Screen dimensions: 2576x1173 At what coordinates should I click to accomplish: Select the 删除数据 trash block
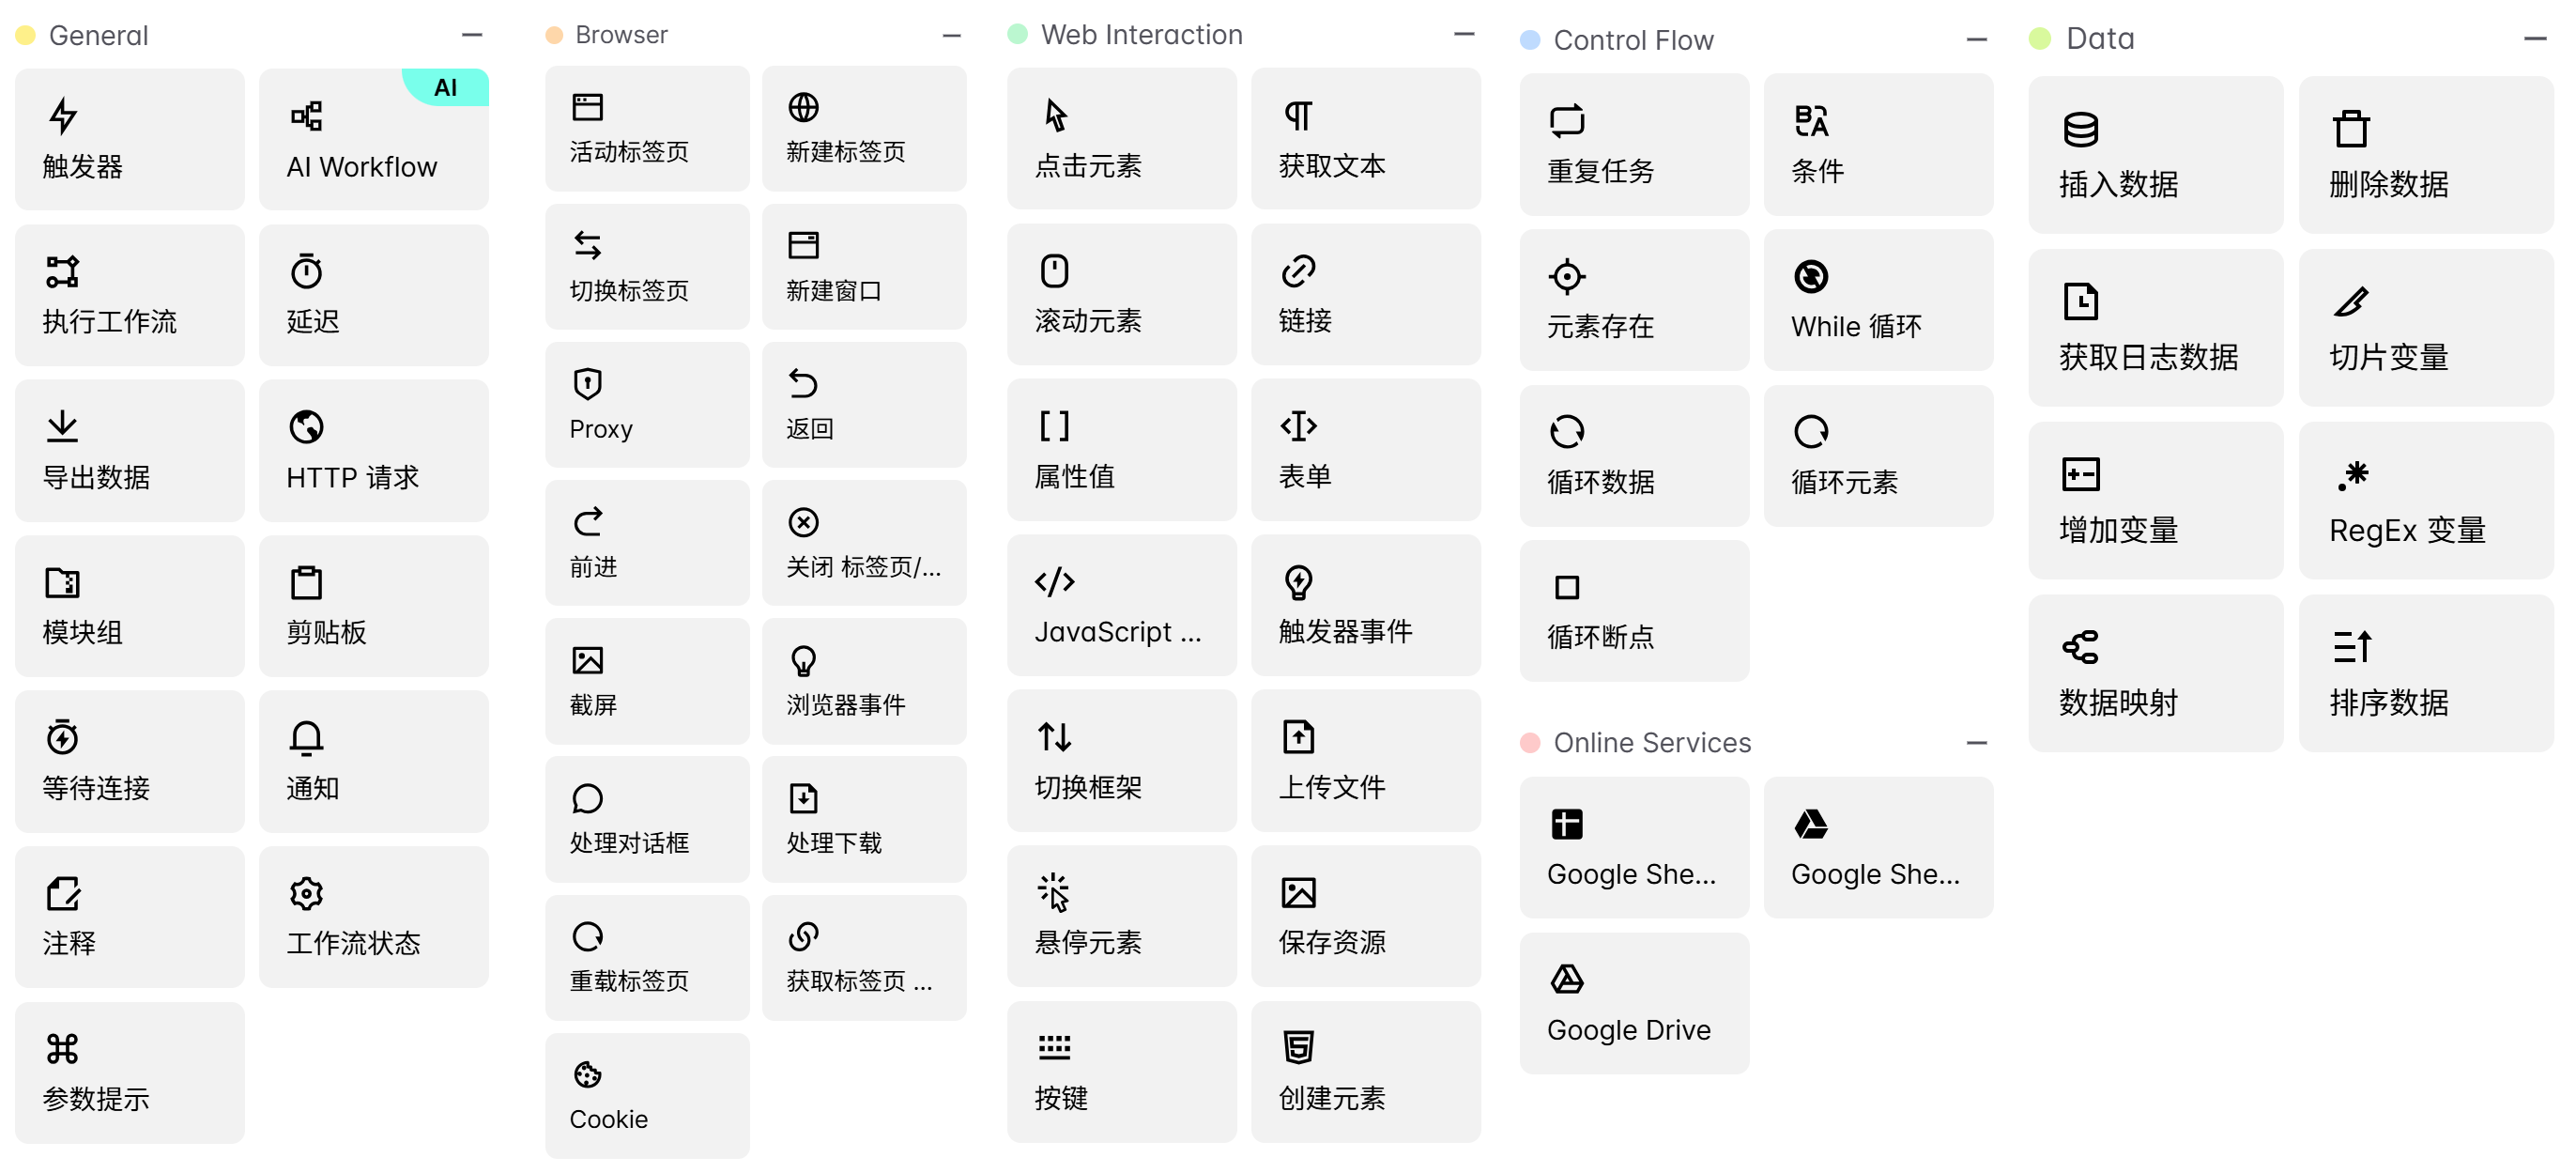(x=2426, y=155)
